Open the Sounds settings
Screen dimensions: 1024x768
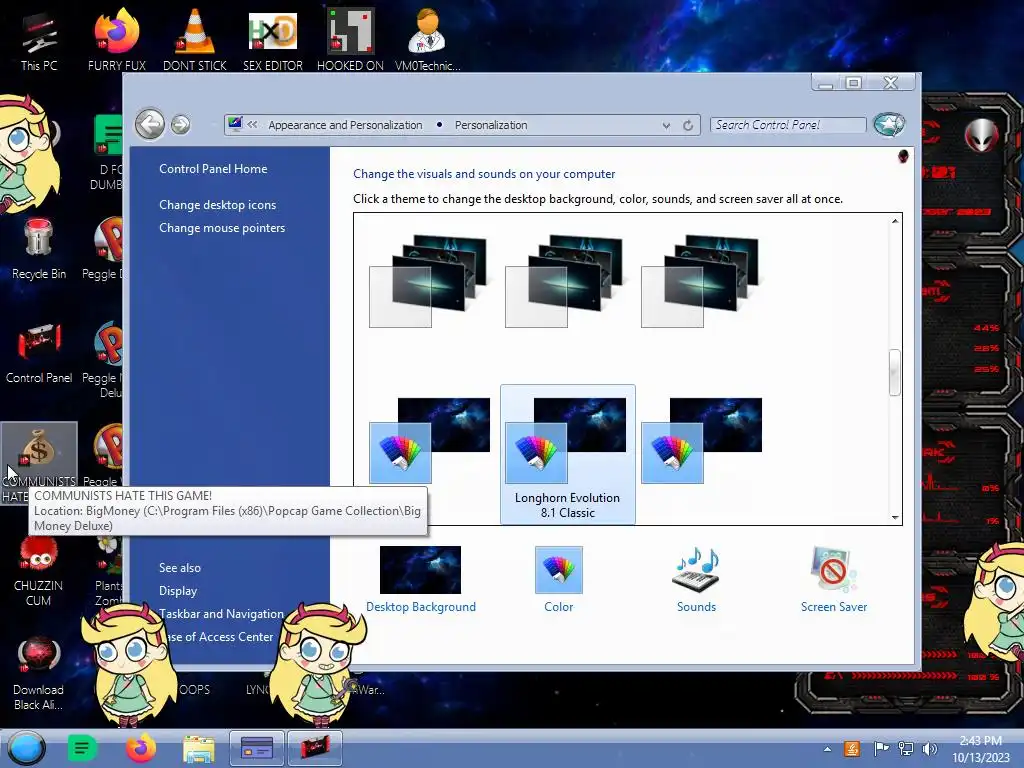(696, 579)
